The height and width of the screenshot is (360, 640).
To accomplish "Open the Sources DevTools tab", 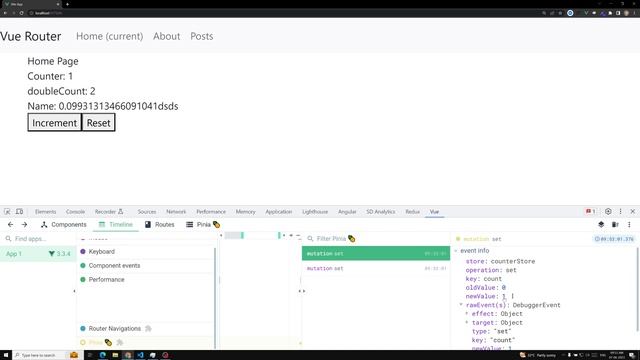I will [147, 211].
